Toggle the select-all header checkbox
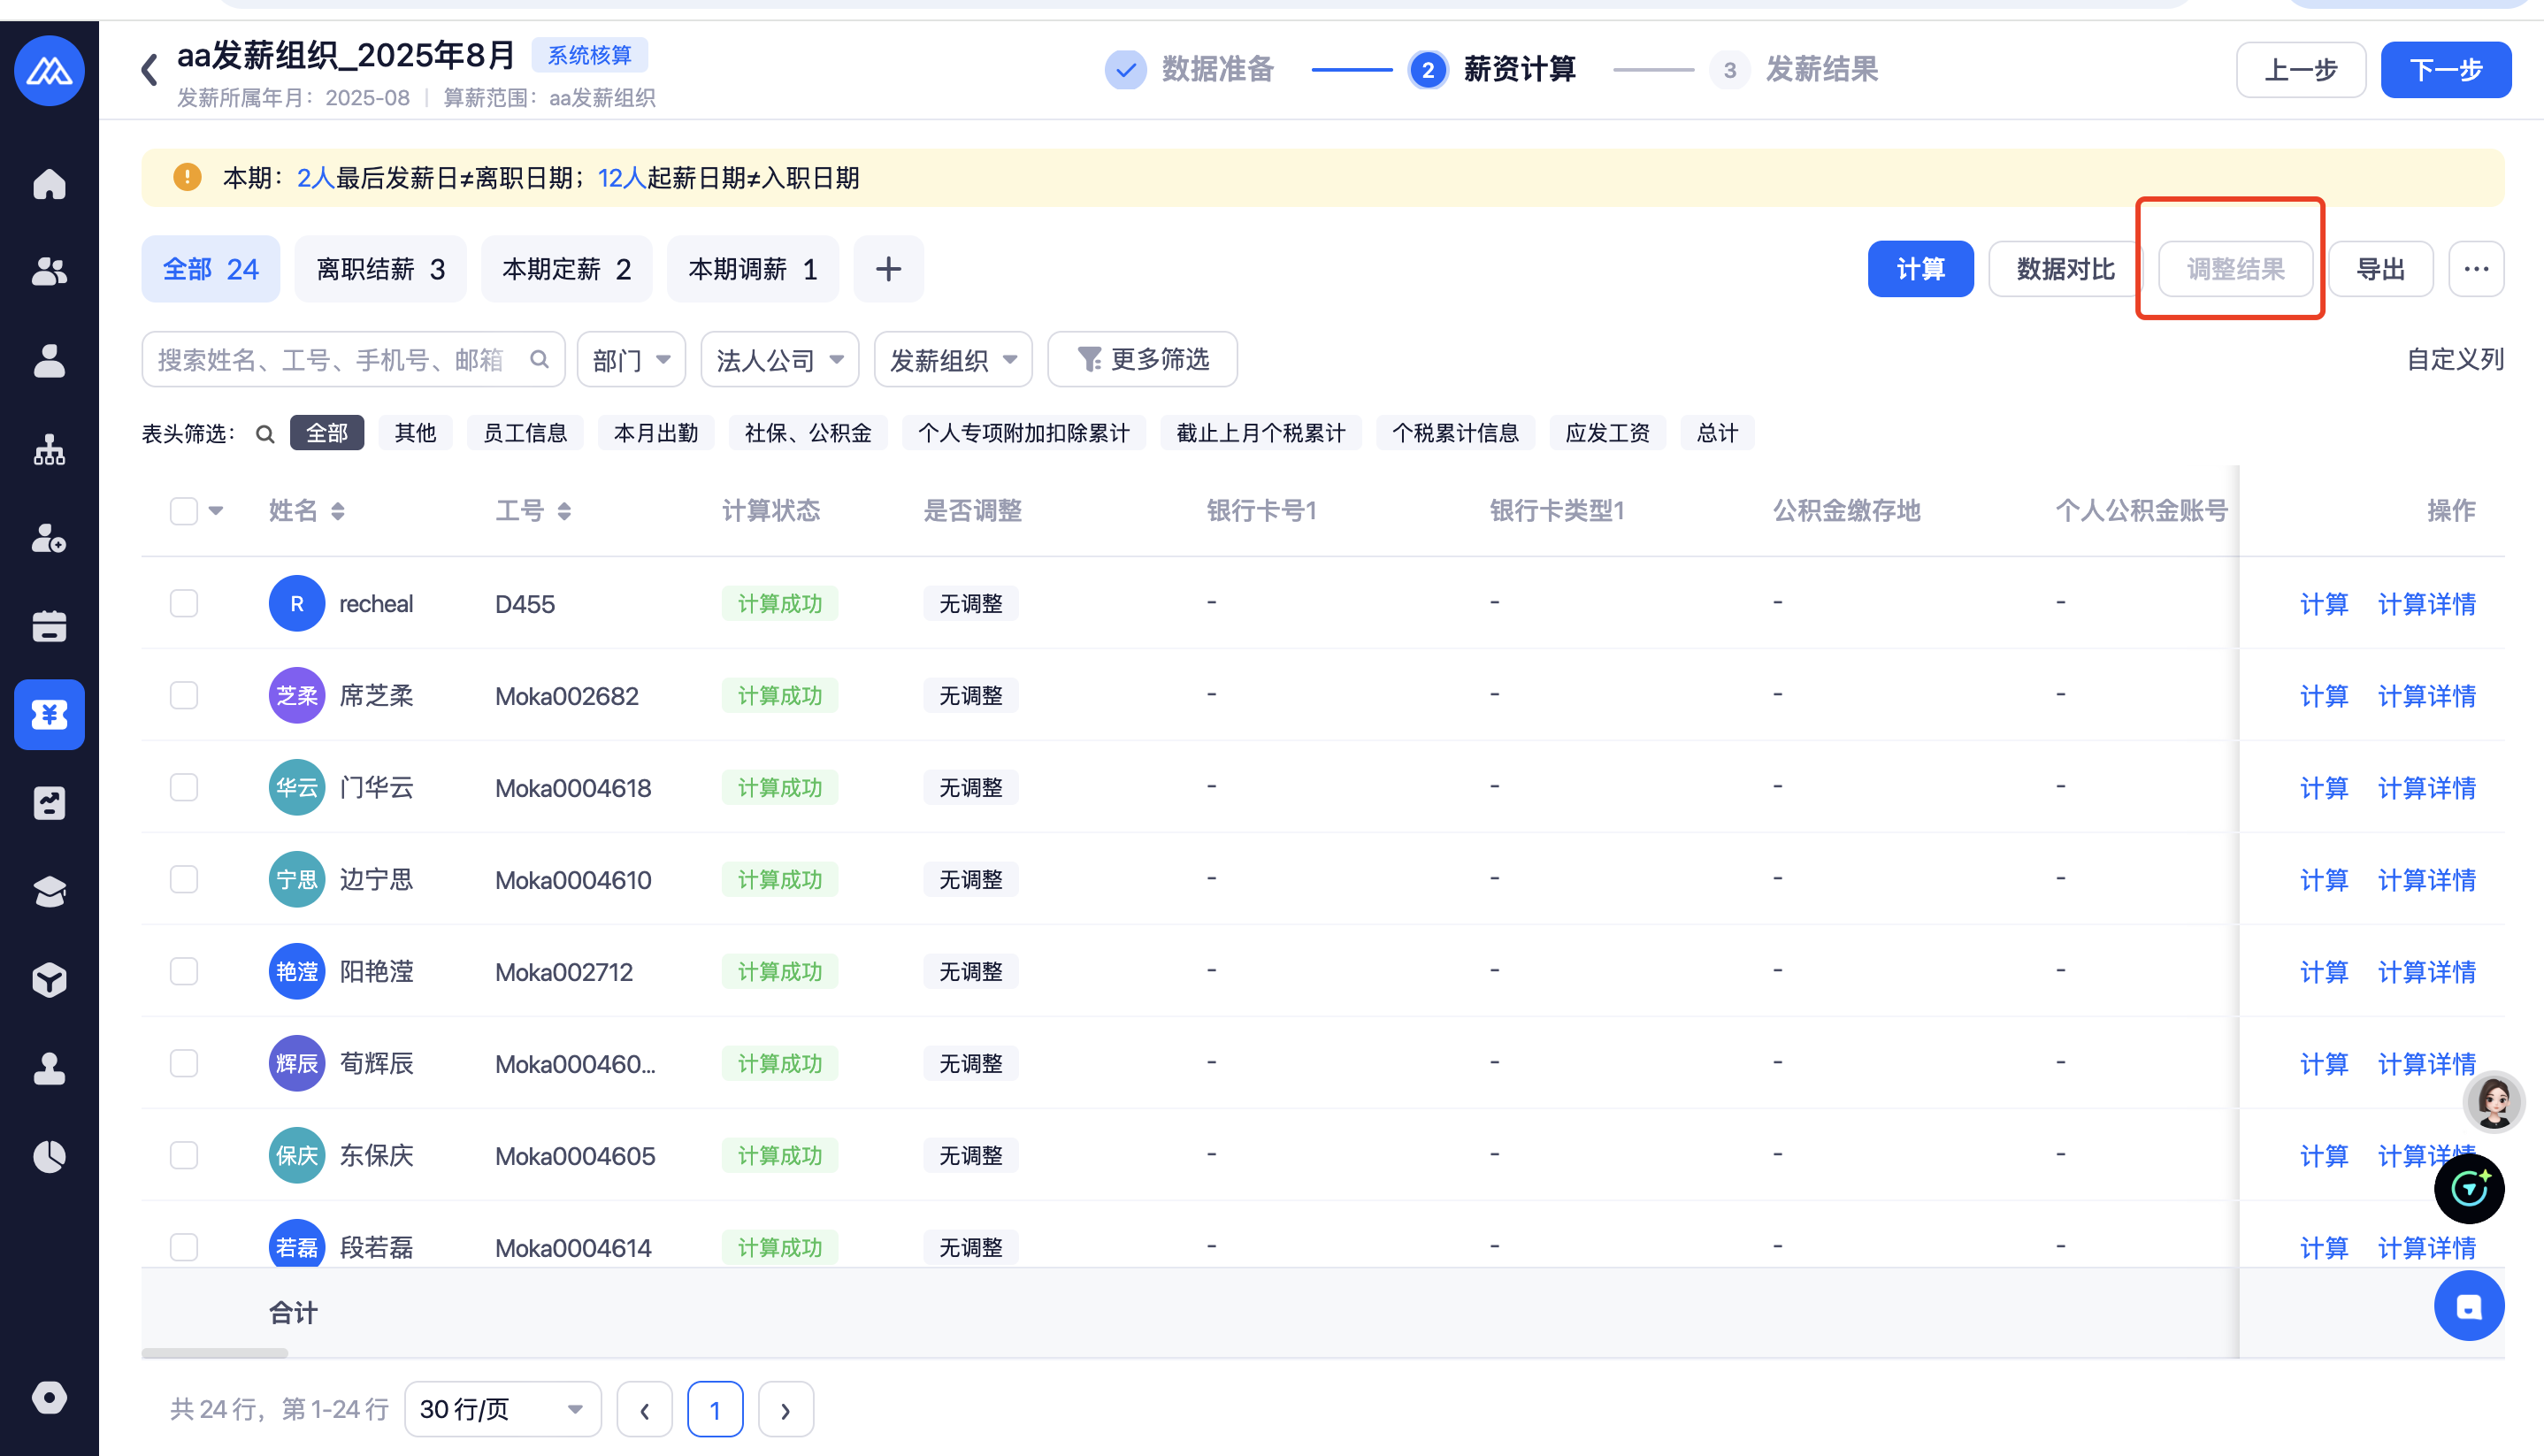Screen dimensions: 2544x1456 click(184, 511)
